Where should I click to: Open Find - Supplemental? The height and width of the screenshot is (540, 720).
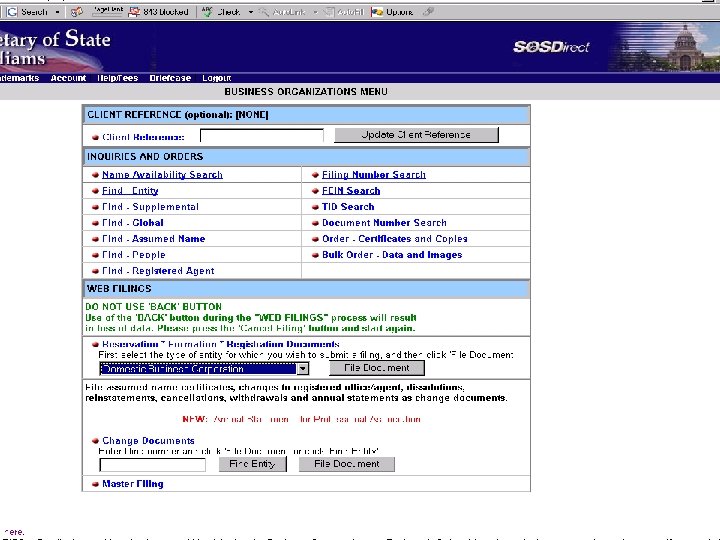pos(151,207)
